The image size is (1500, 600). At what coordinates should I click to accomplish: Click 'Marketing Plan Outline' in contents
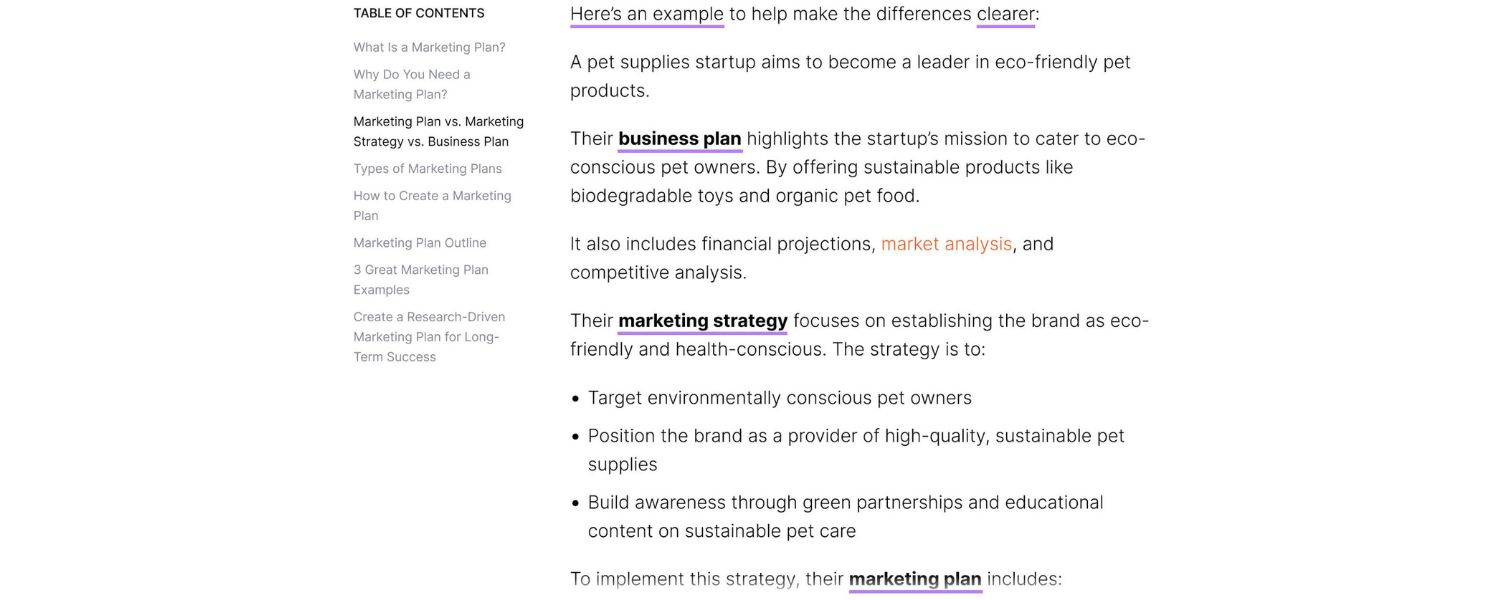click(x=419, y=242)
